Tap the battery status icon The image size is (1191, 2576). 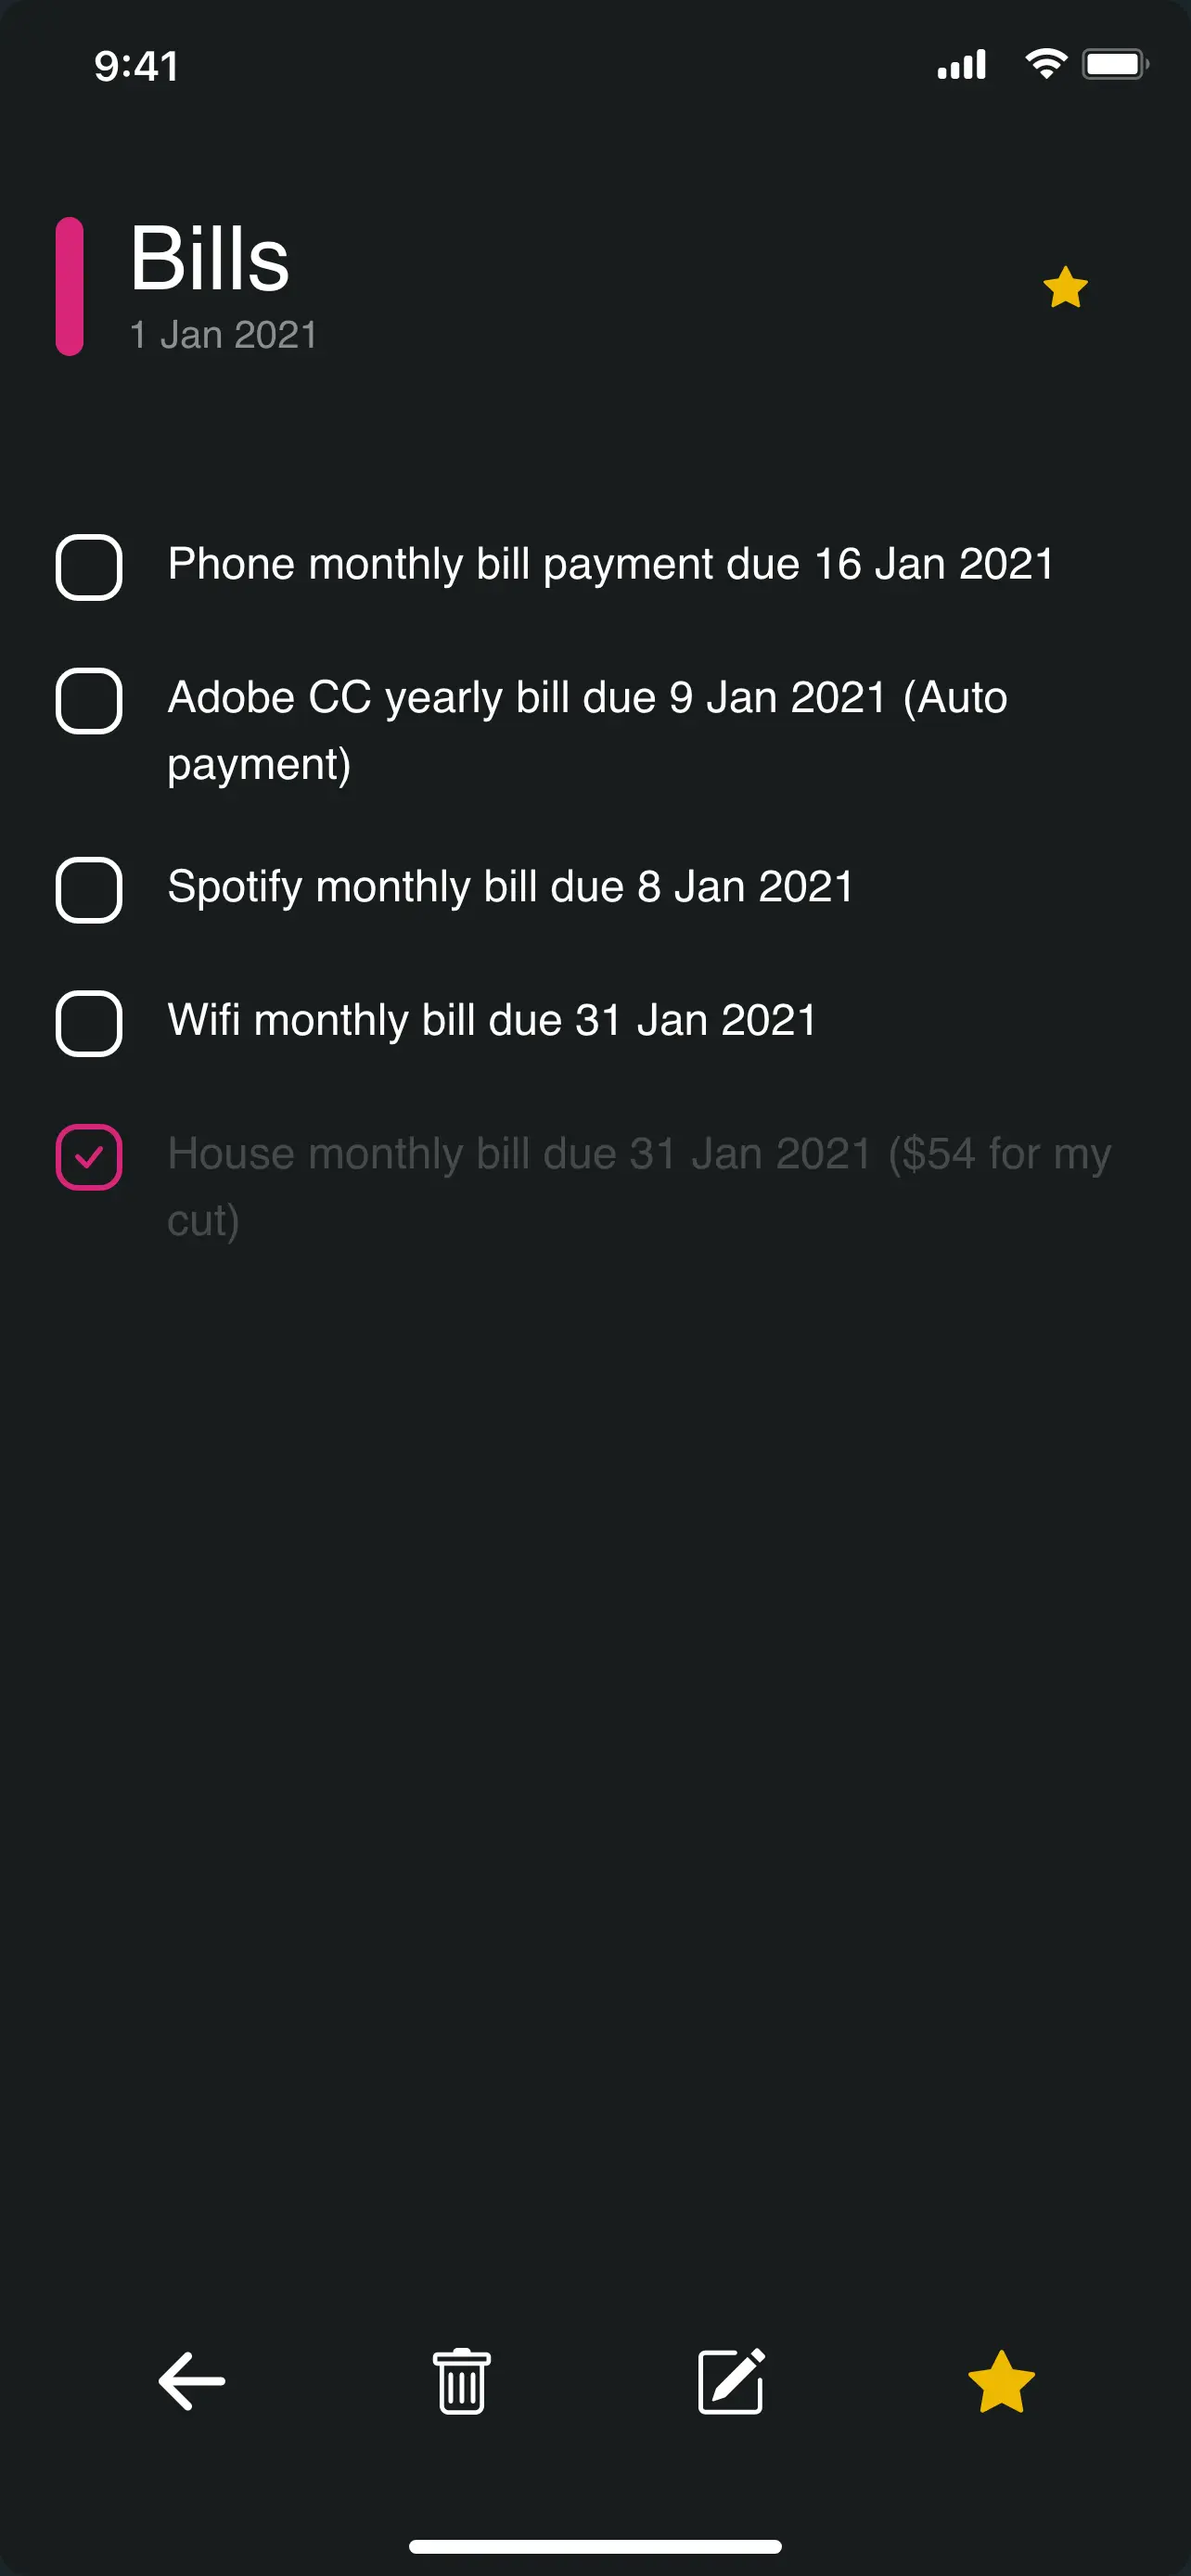(x=1115, y=65)
